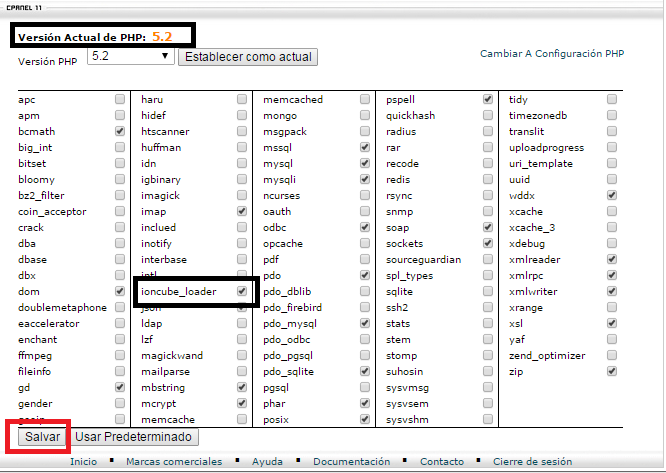The height and width of the screenshot is (473, 666).
Task: Uncheck the xmlreader extension
Action: click(612, 259)
